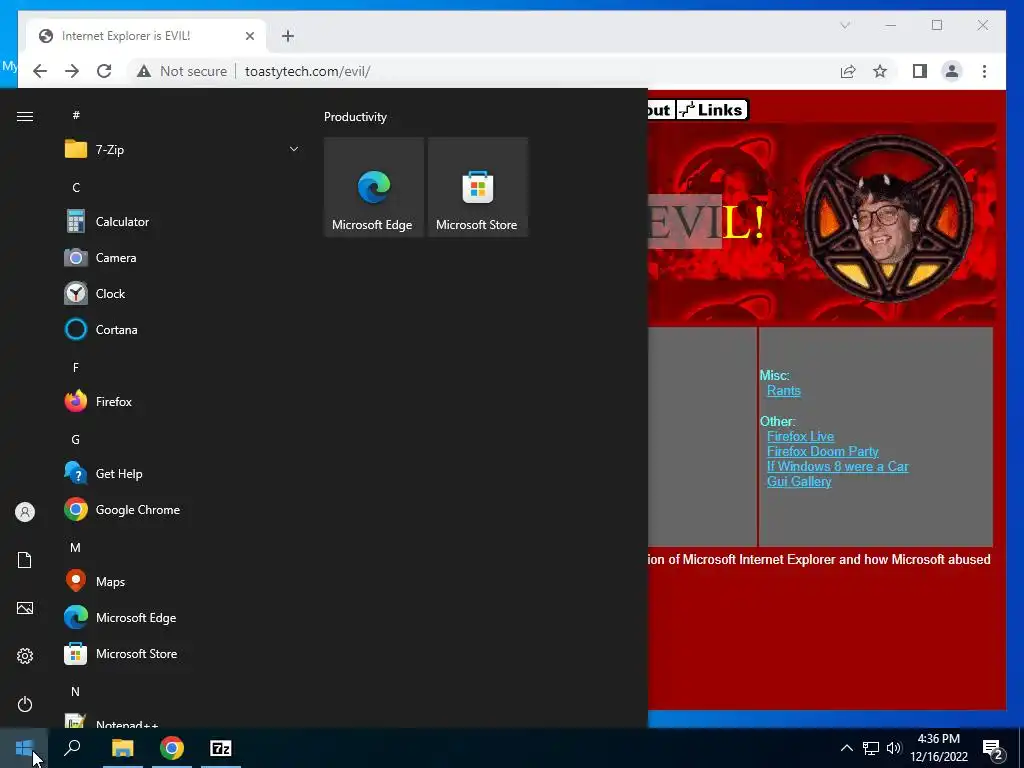Go back in Chrome
Screen dimensions: 1024x768
point(40,71)
